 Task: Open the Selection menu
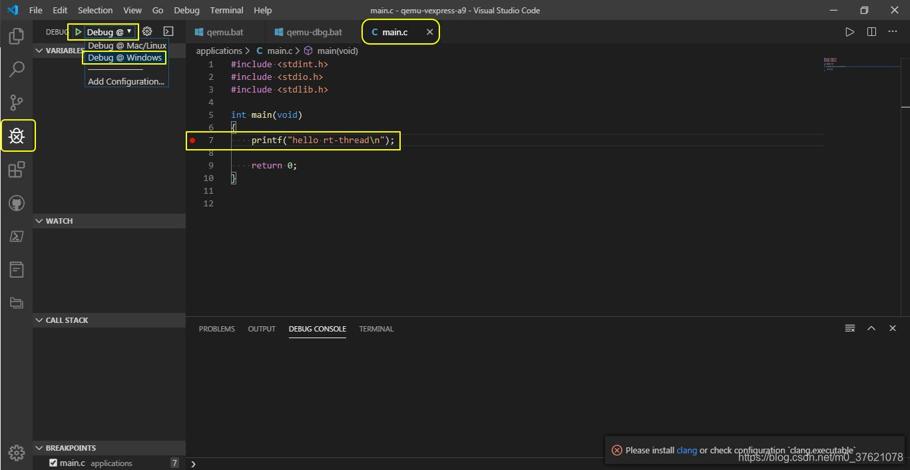pyautogui.click(x=95, y=10)
